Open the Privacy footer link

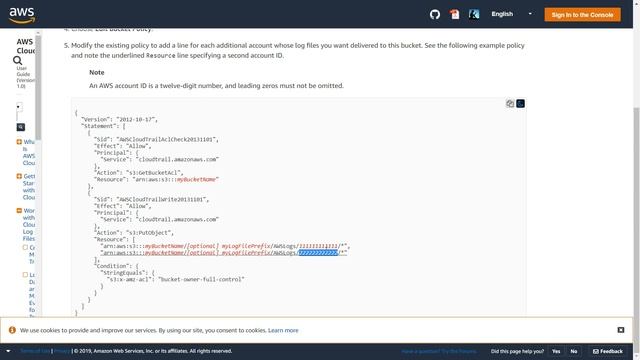click(62, 351)
